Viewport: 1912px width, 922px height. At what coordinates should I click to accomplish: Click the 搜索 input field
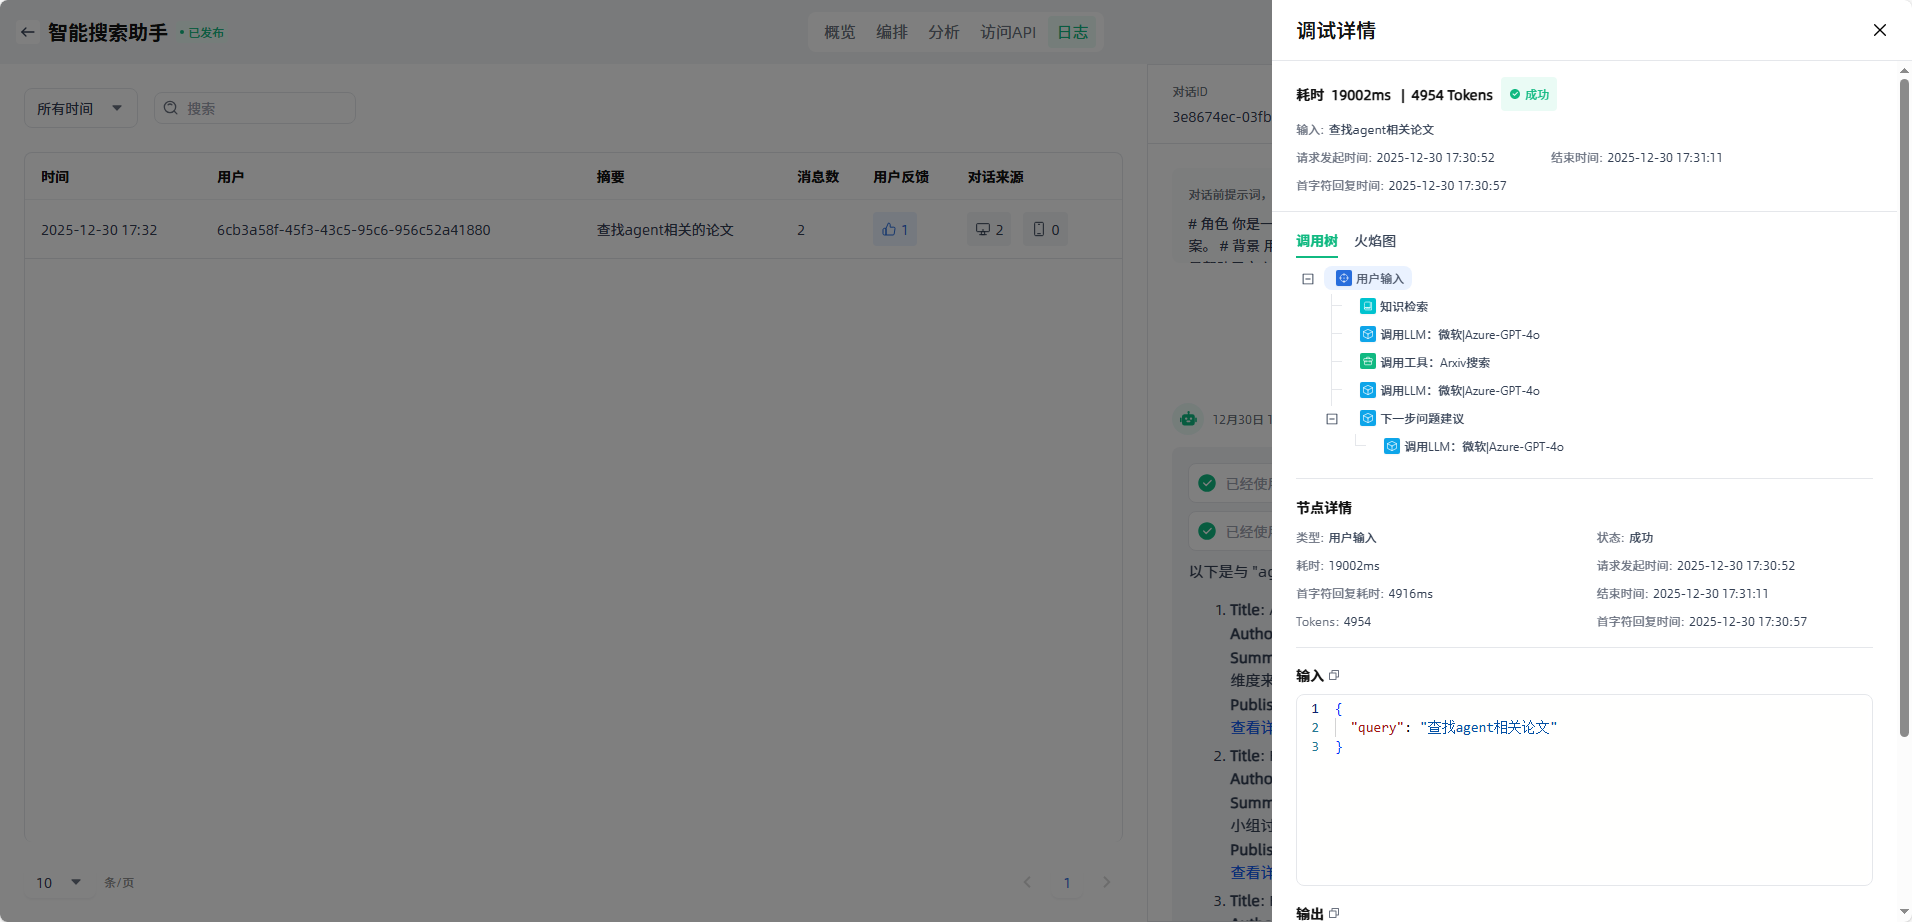pos(265,108)
